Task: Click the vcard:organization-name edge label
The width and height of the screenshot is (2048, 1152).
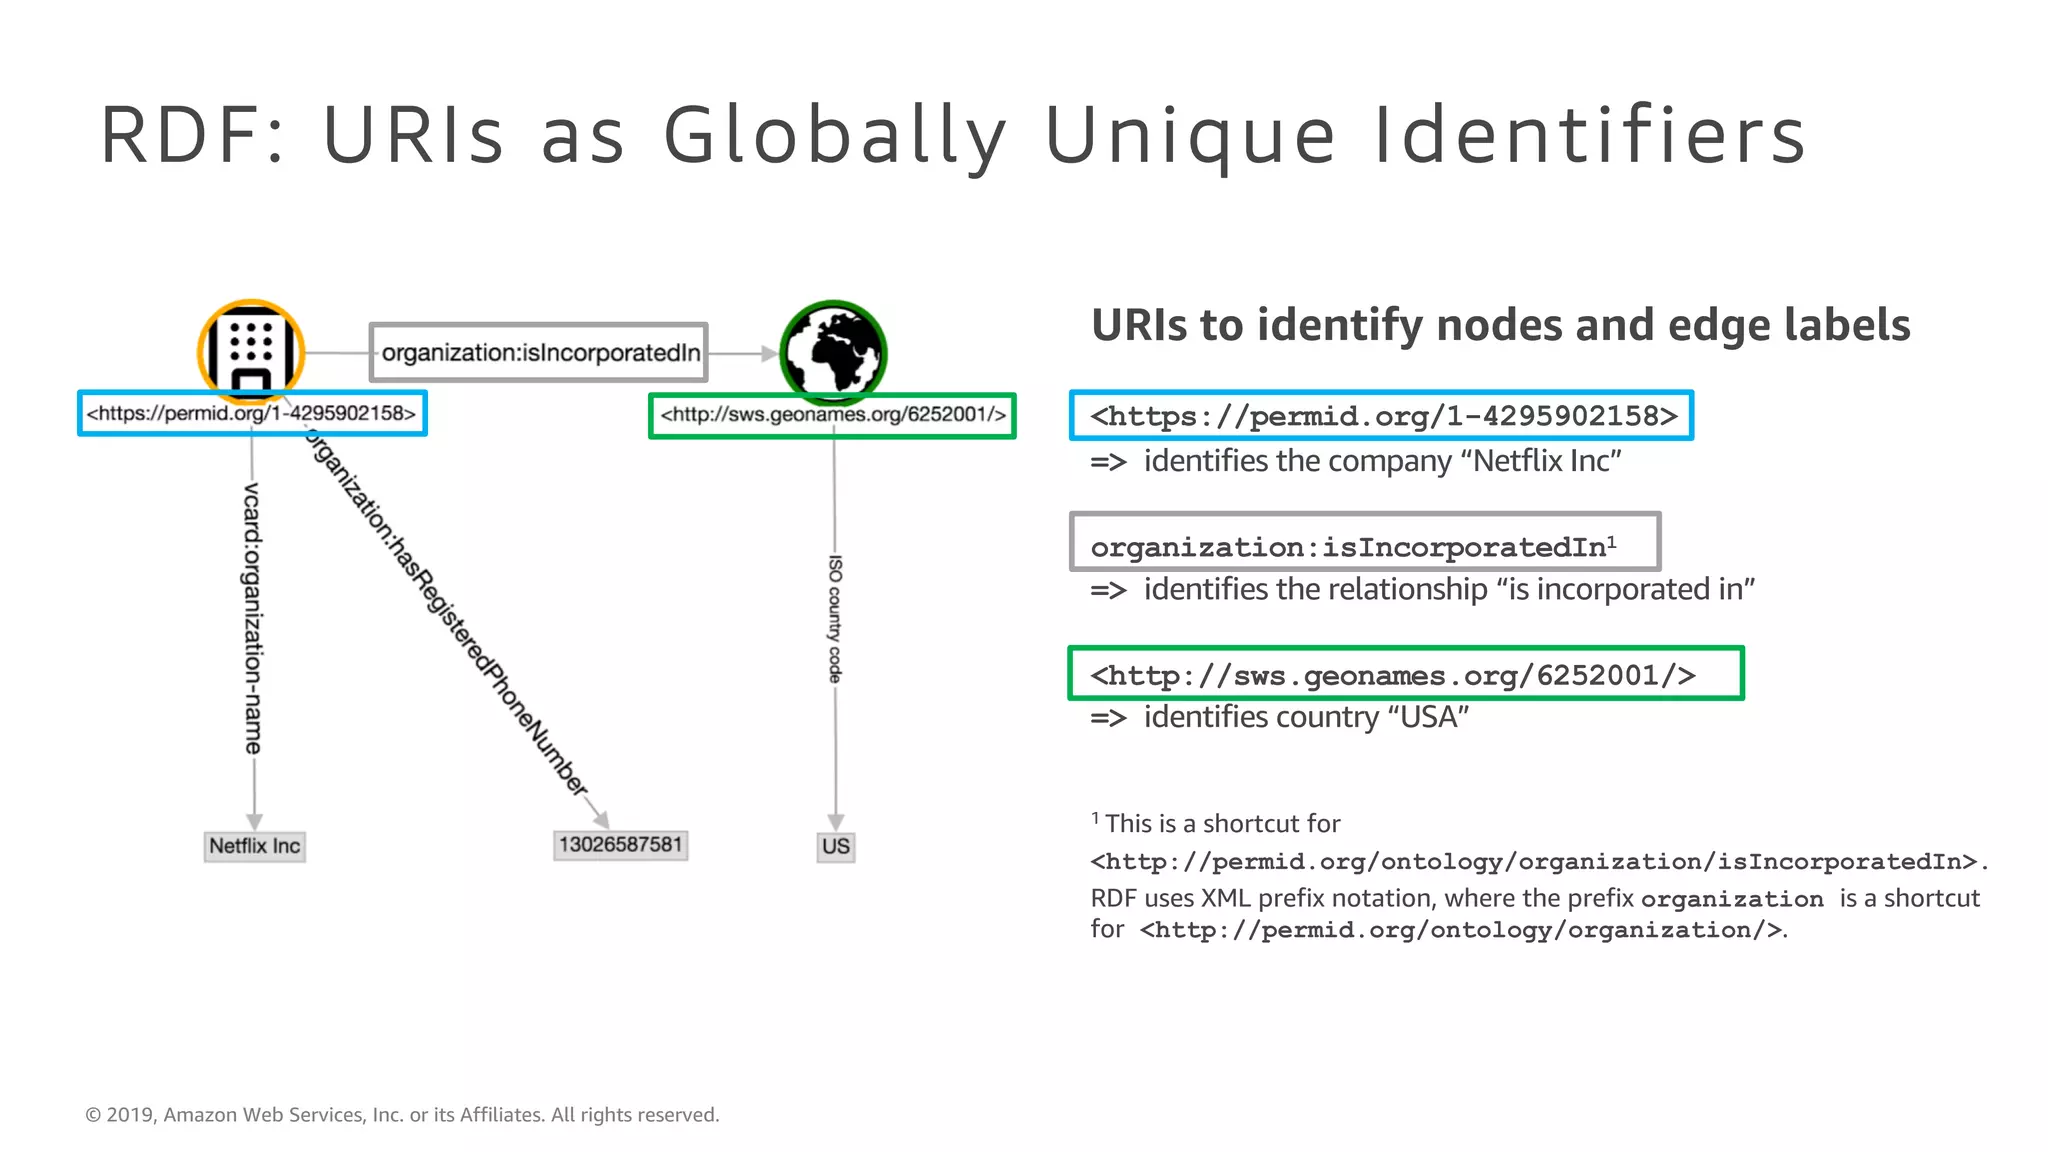Action: tap(254, 619)
